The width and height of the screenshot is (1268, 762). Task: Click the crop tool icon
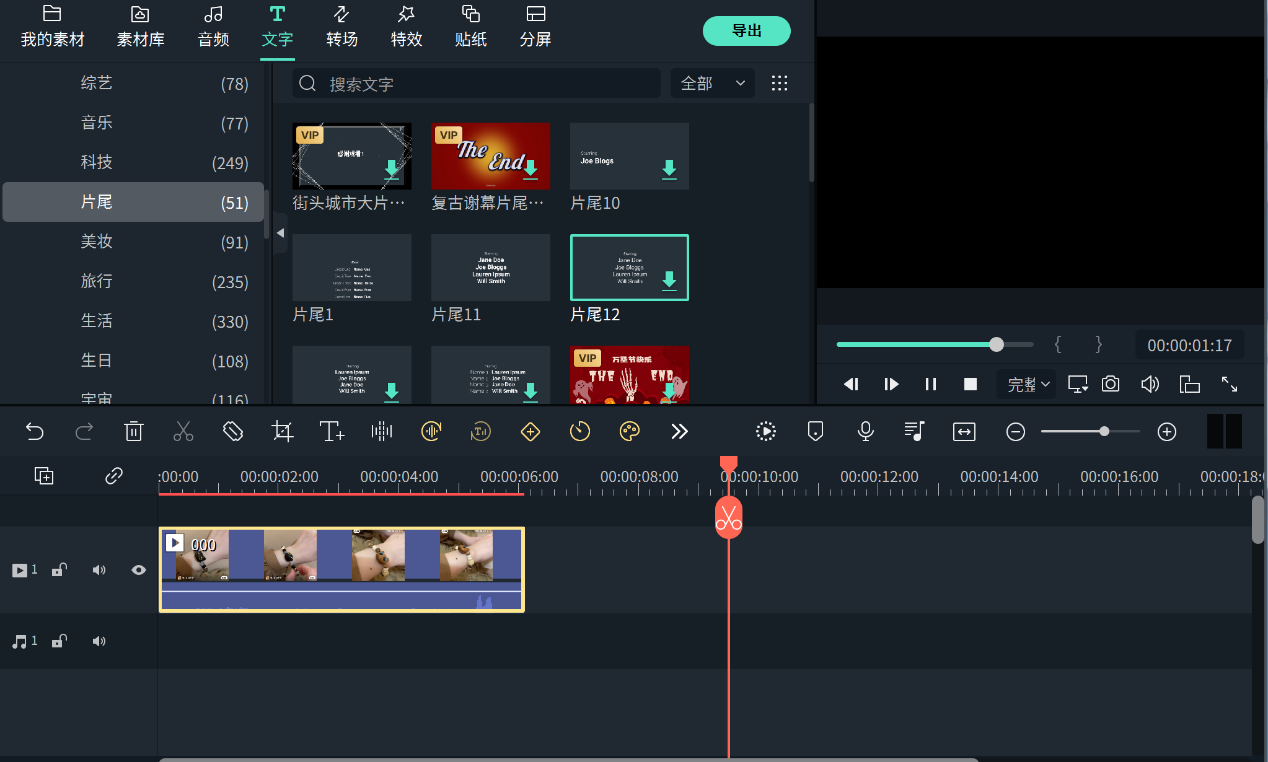coord(282,431)
